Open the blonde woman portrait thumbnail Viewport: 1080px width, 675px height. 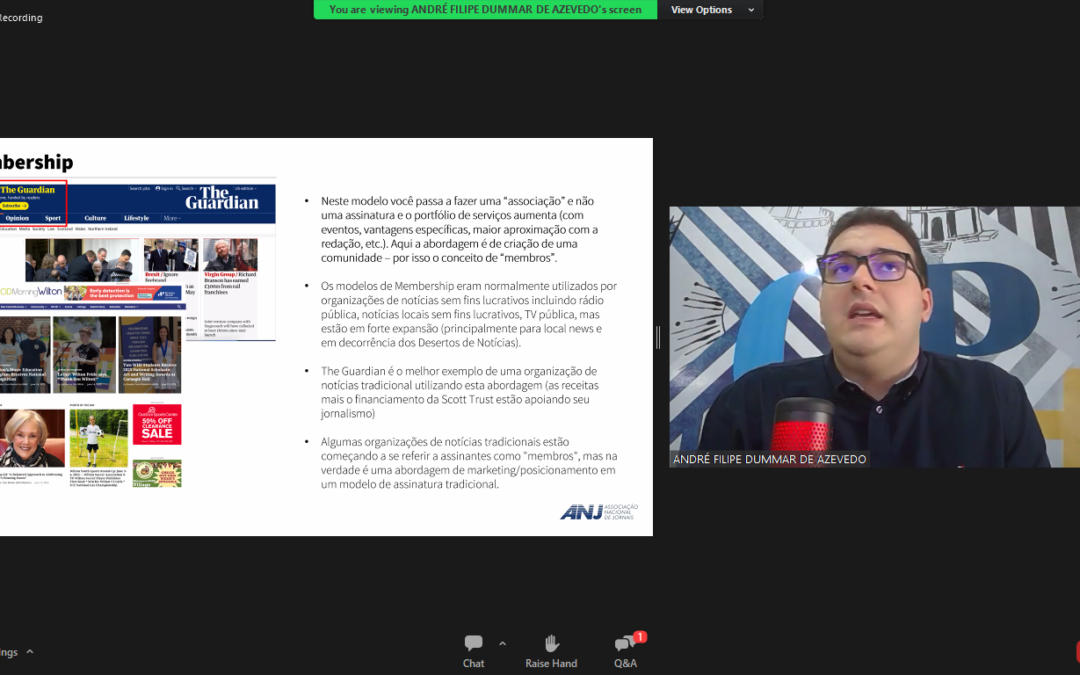(x=32, y=438)
